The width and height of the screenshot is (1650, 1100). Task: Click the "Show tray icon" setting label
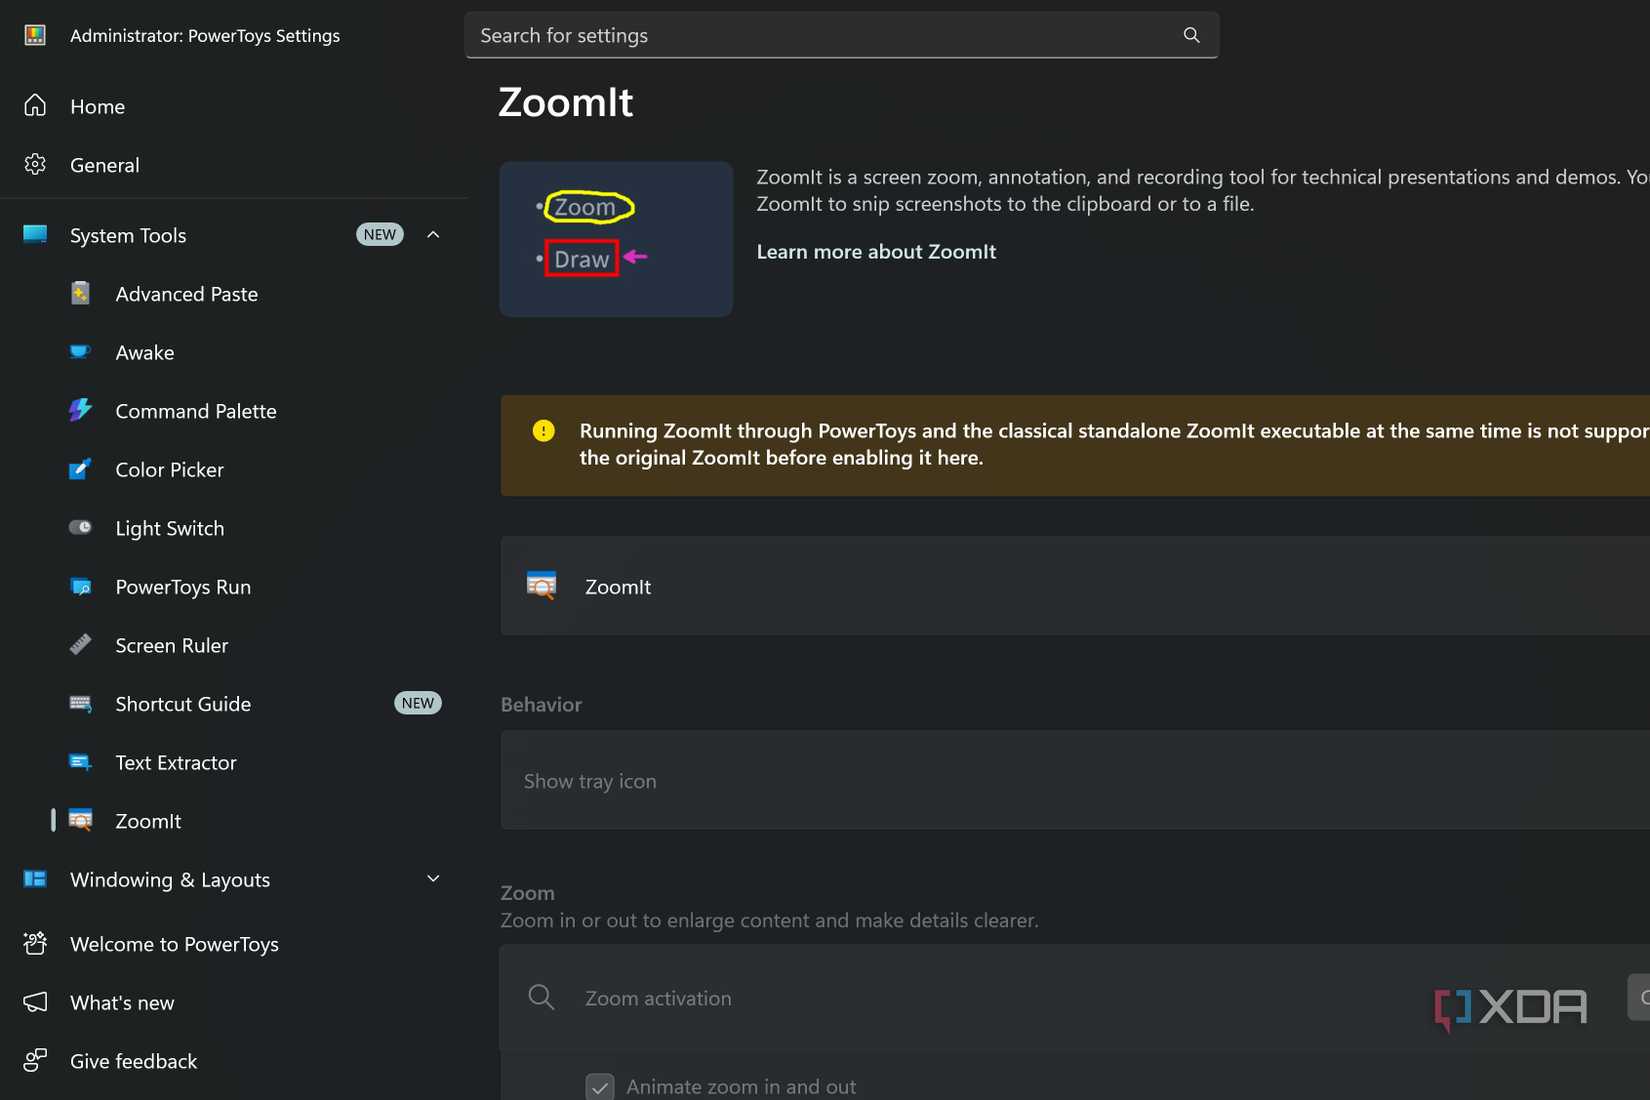click(x=590, y=781)
